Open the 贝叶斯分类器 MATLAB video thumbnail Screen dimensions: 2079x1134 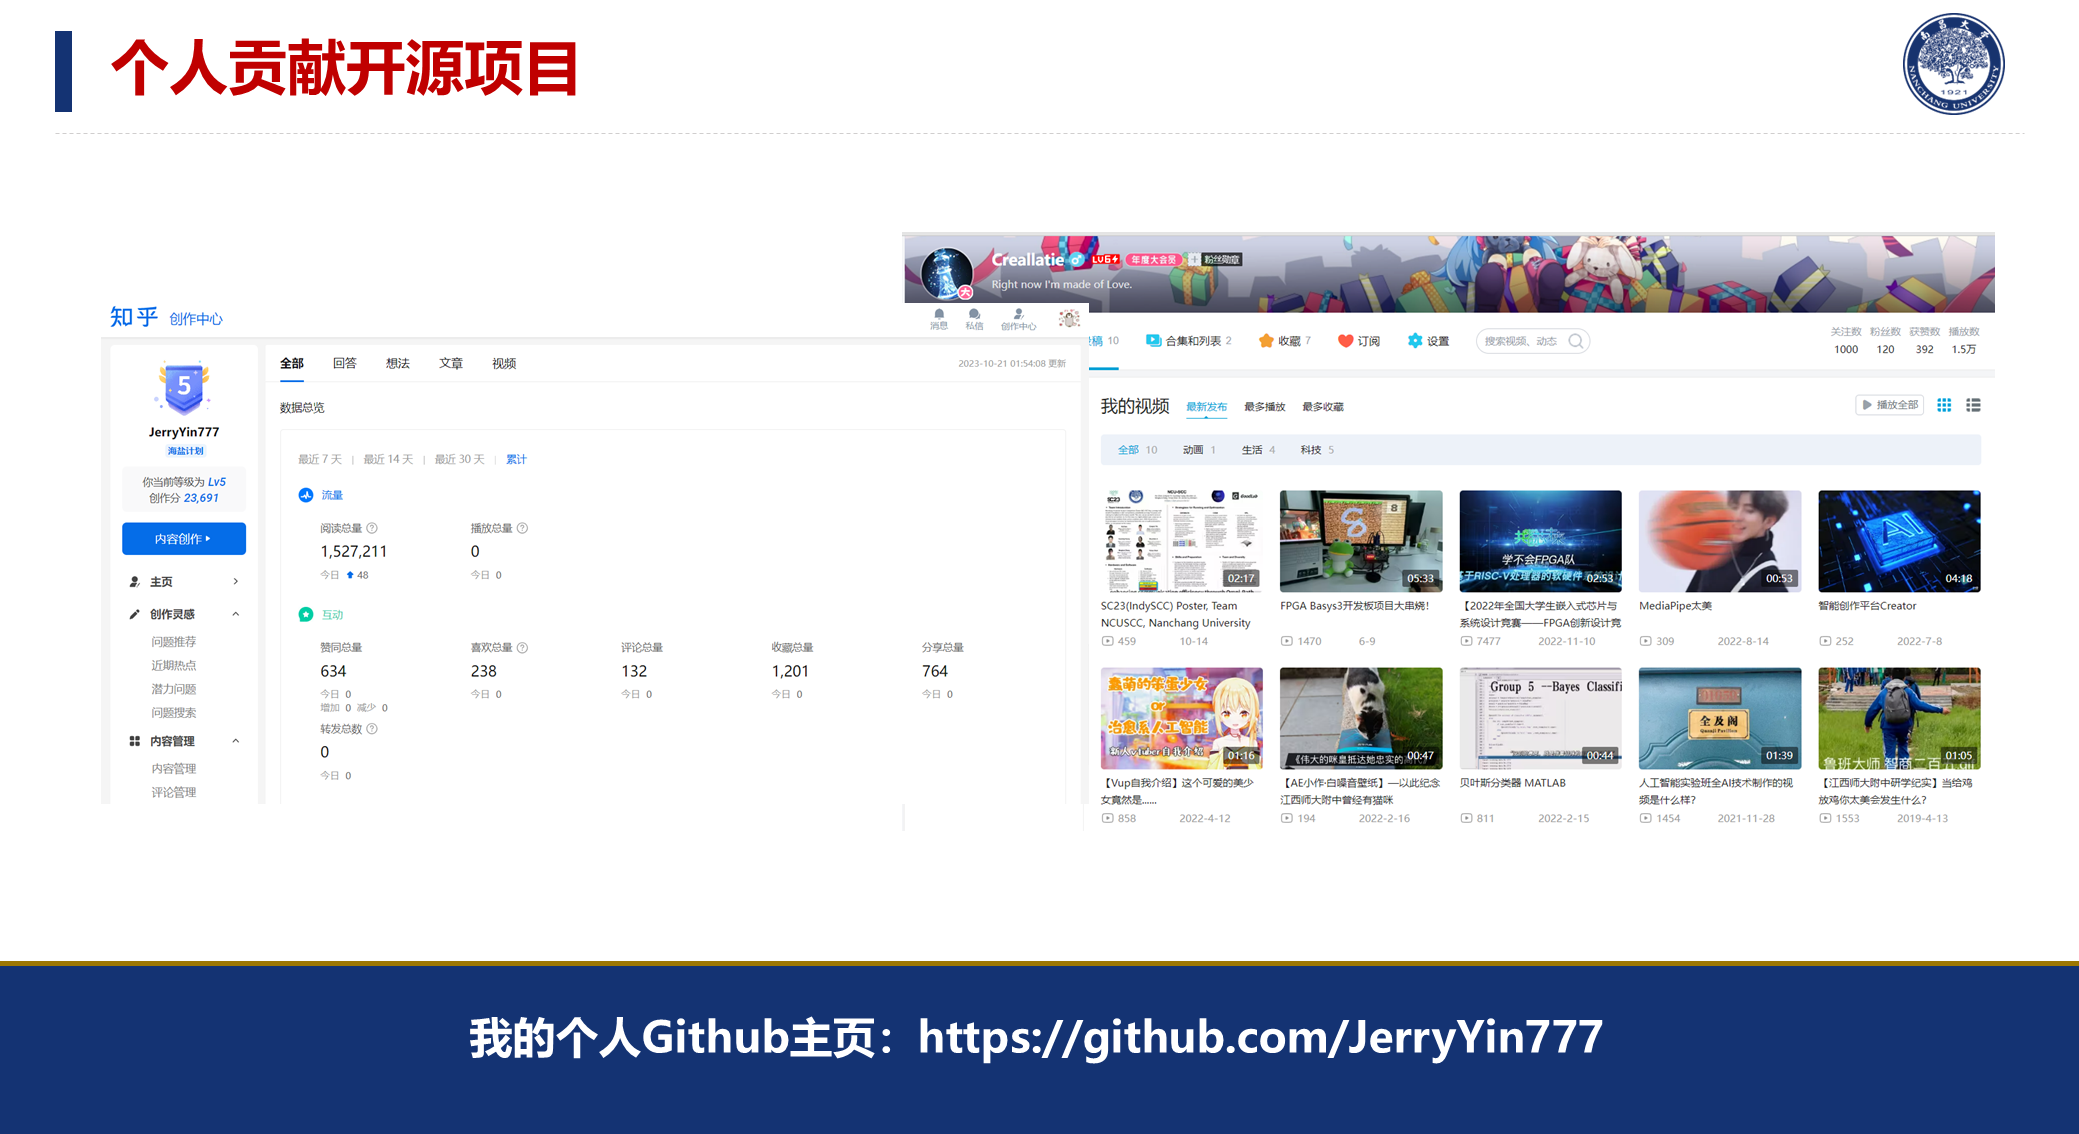(1541, 718)
